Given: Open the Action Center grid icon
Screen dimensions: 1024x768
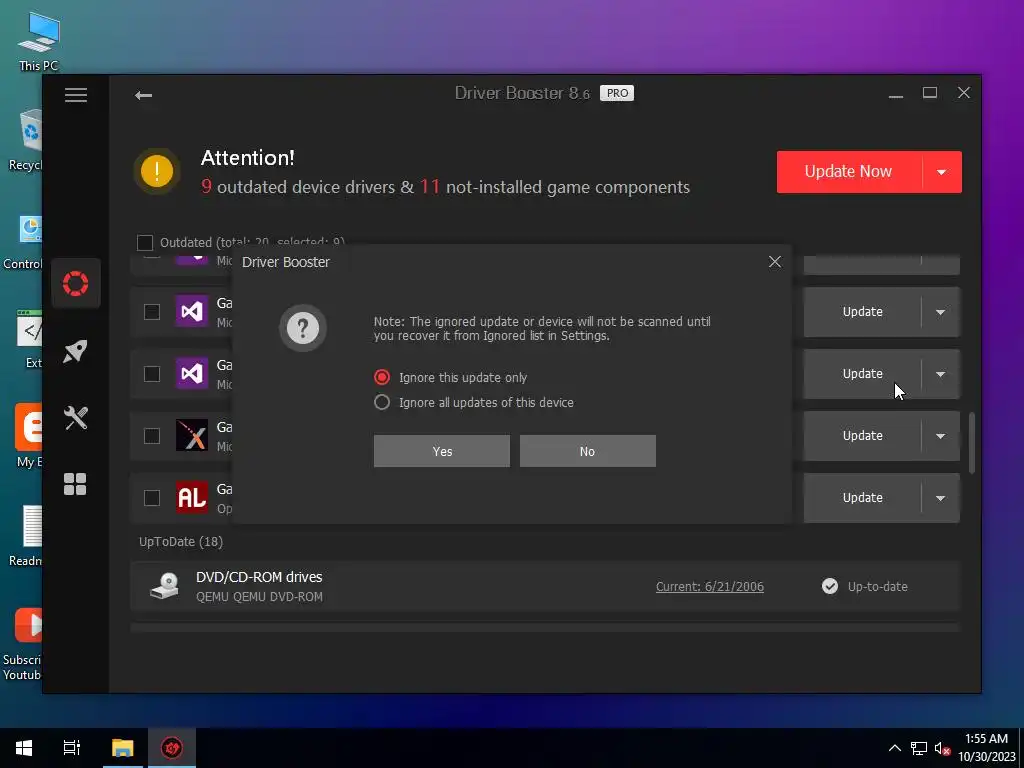Looking at the screenshot, I should [75, 484].
